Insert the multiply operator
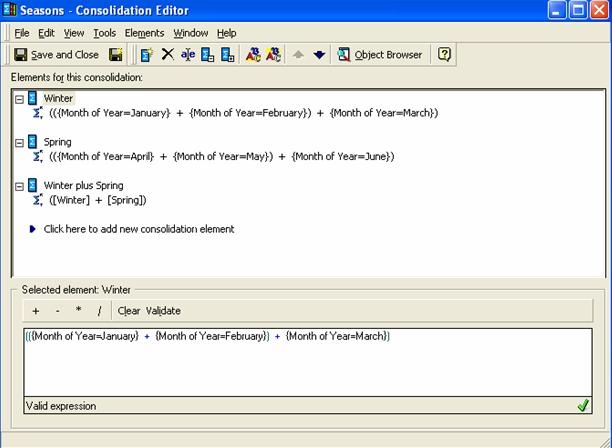Screen dimensions: 612x448 [79, 311]
